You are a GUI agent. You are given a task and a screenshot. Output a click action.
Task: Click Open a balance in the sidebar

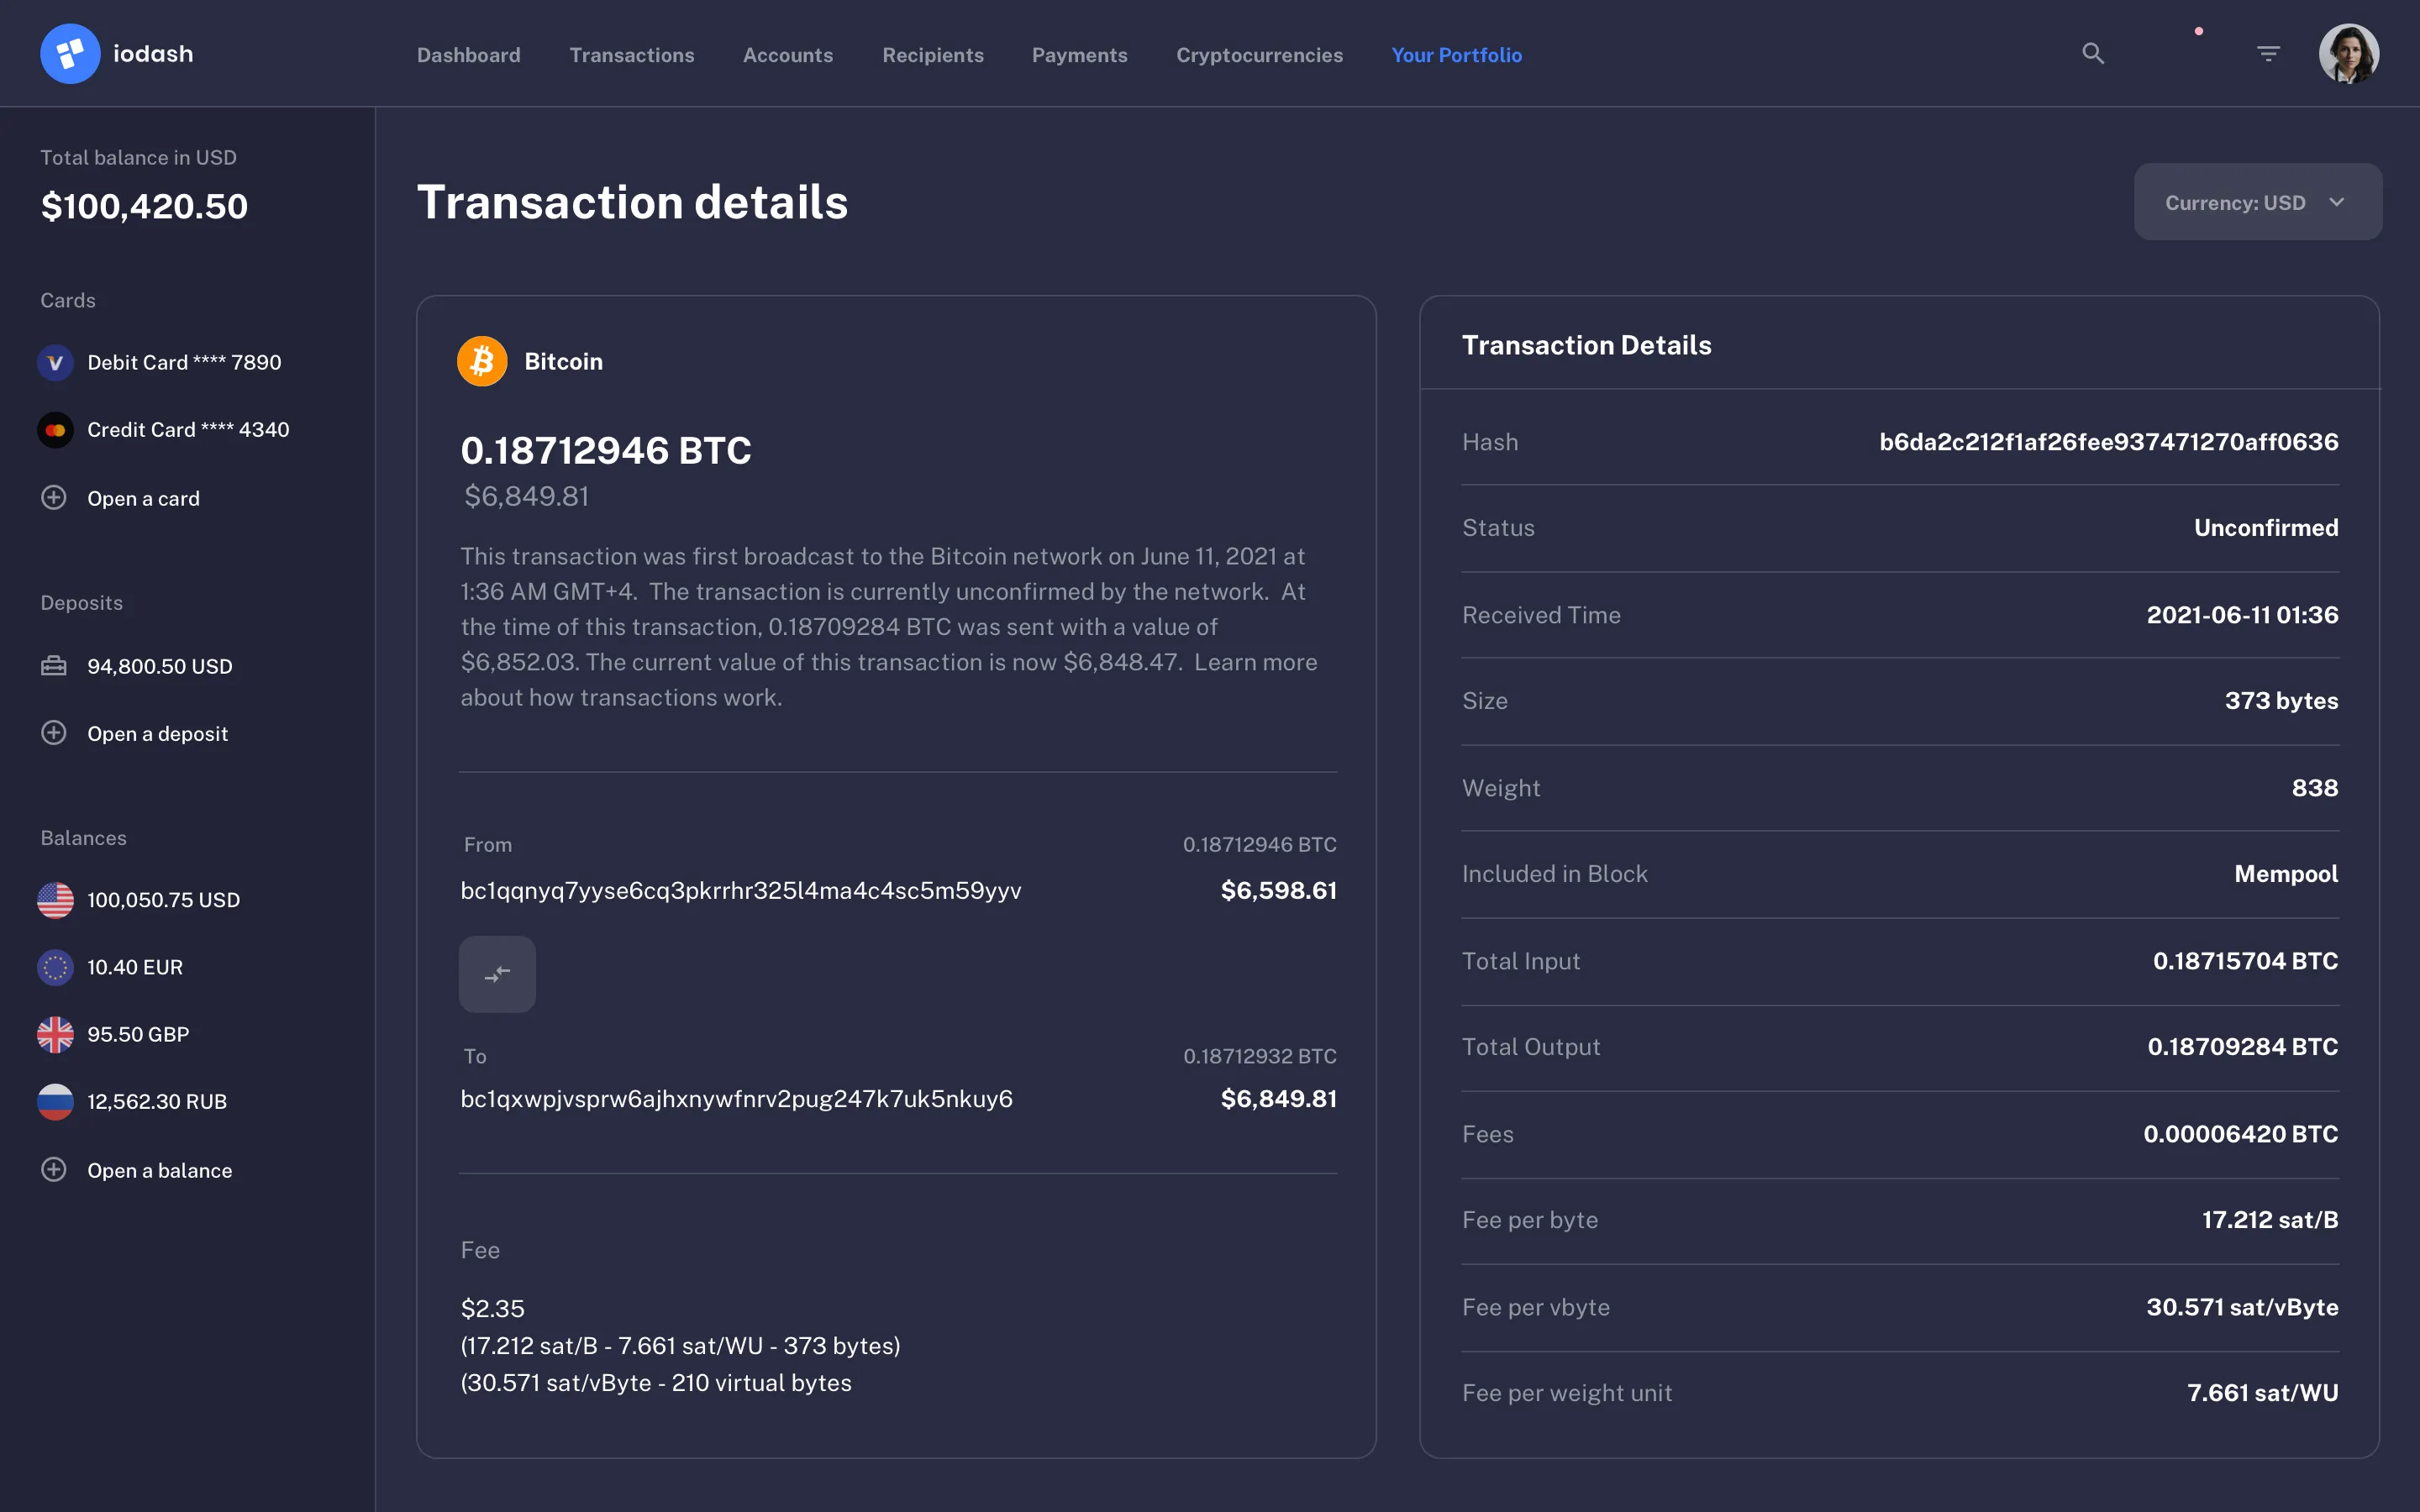click(x=159, y=1169)
